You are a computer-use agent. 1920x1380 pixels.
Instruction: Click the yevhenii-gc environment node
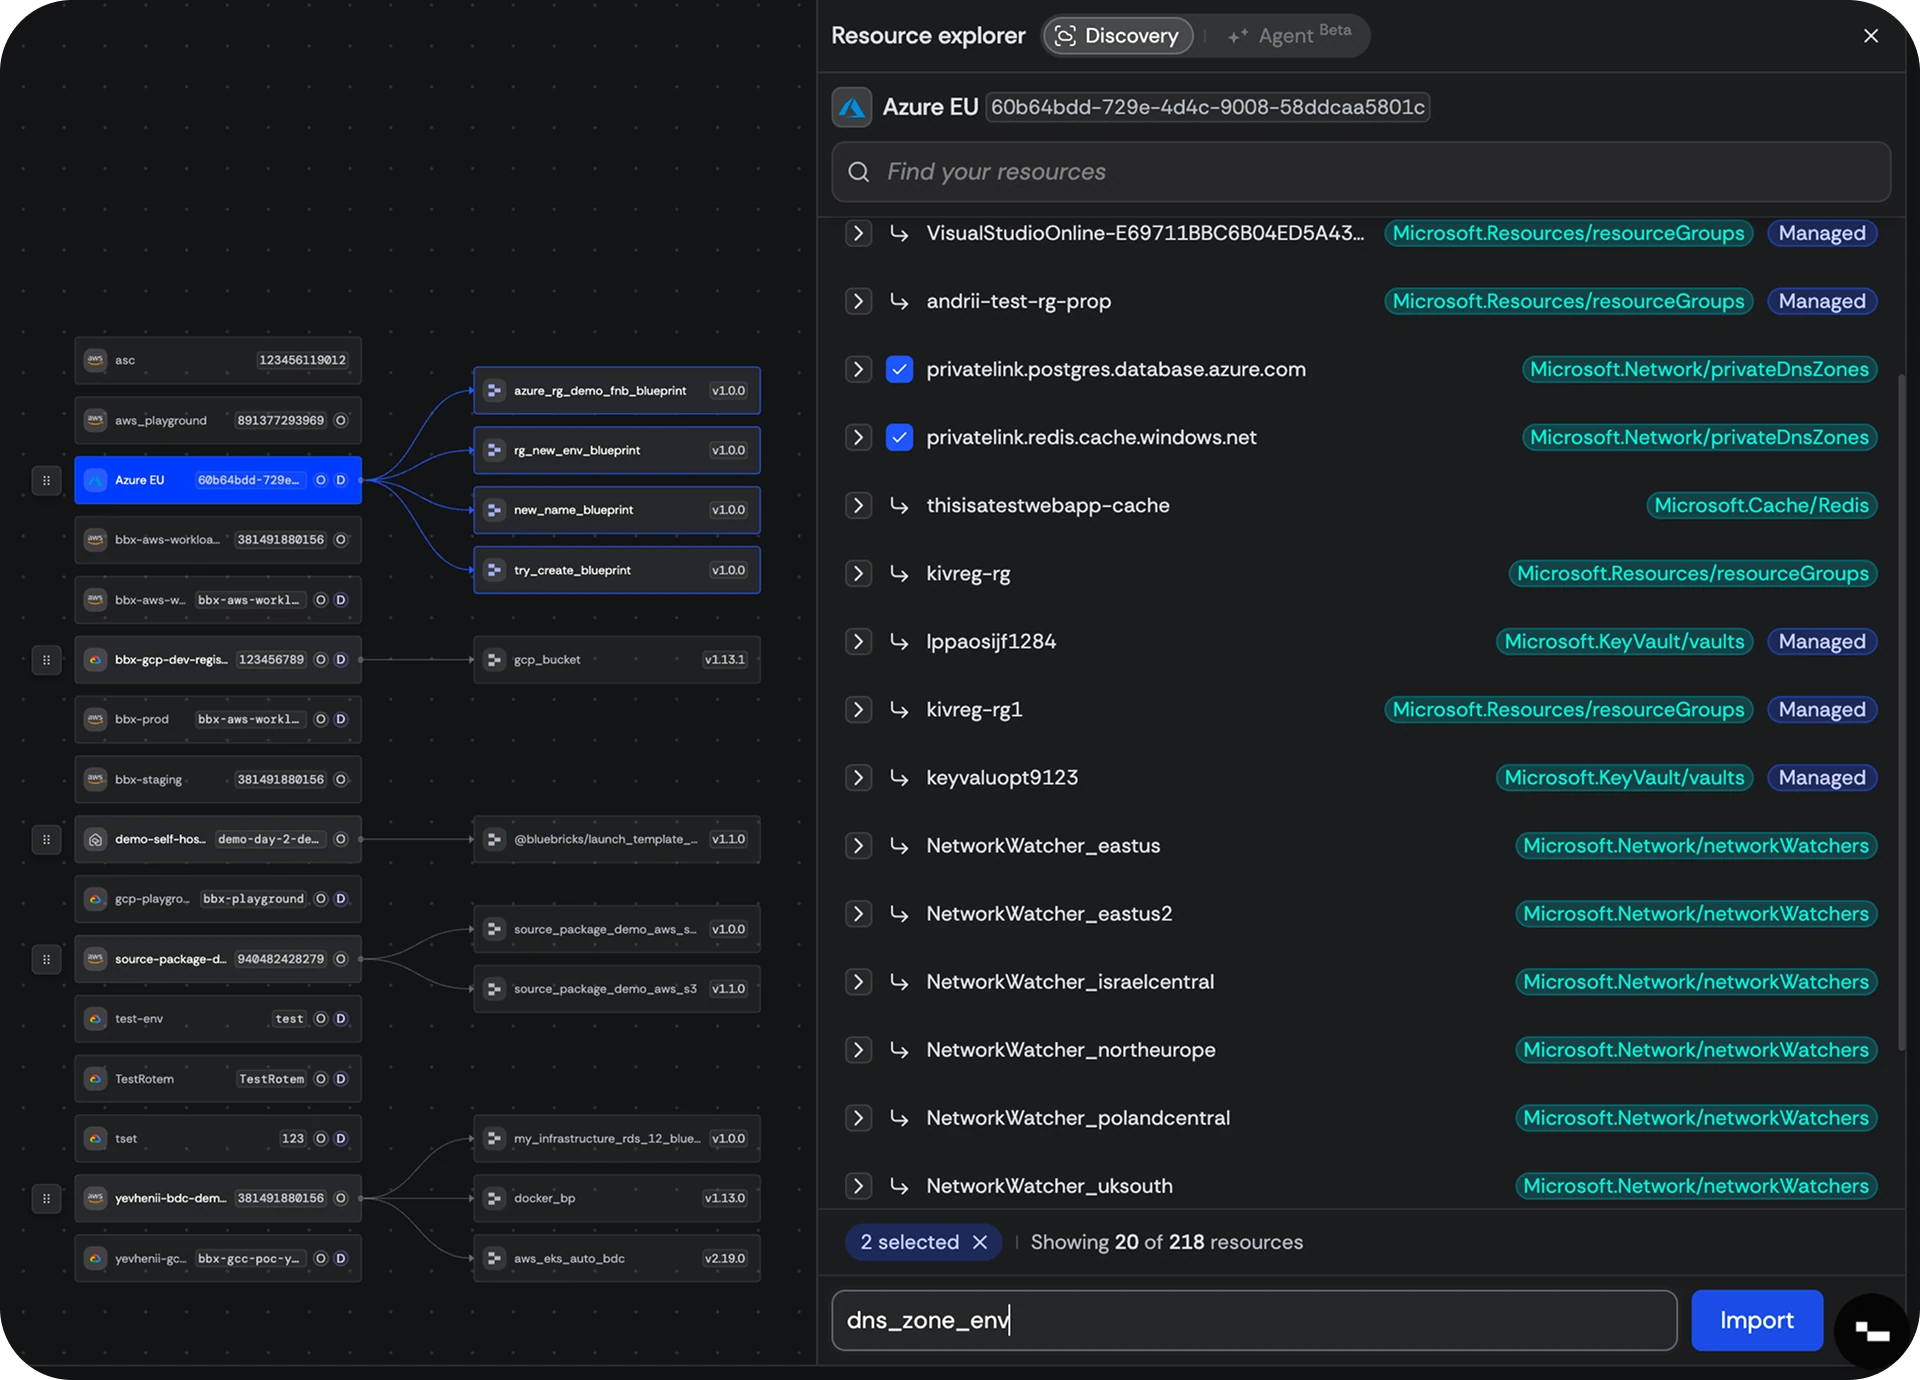click(218, 1258)
